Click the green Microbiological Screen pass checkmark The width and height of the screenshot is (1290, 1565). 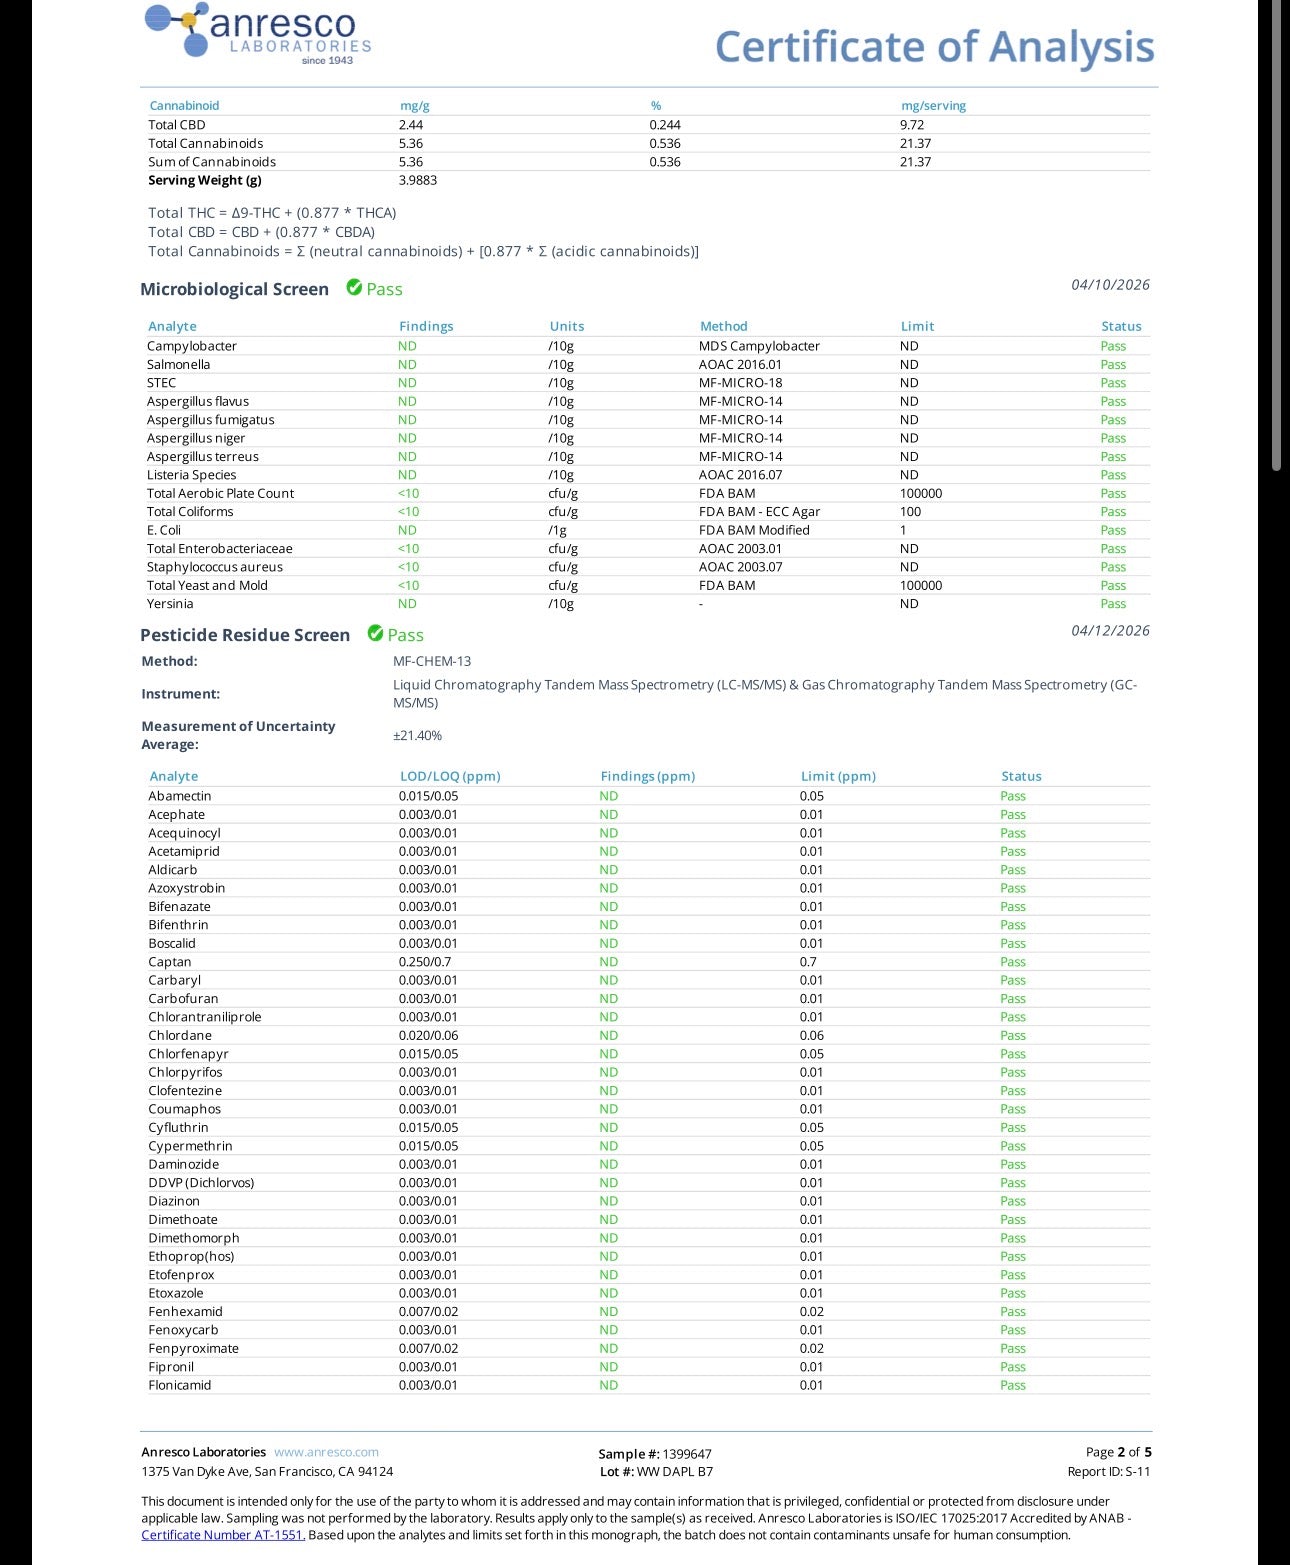354,288
